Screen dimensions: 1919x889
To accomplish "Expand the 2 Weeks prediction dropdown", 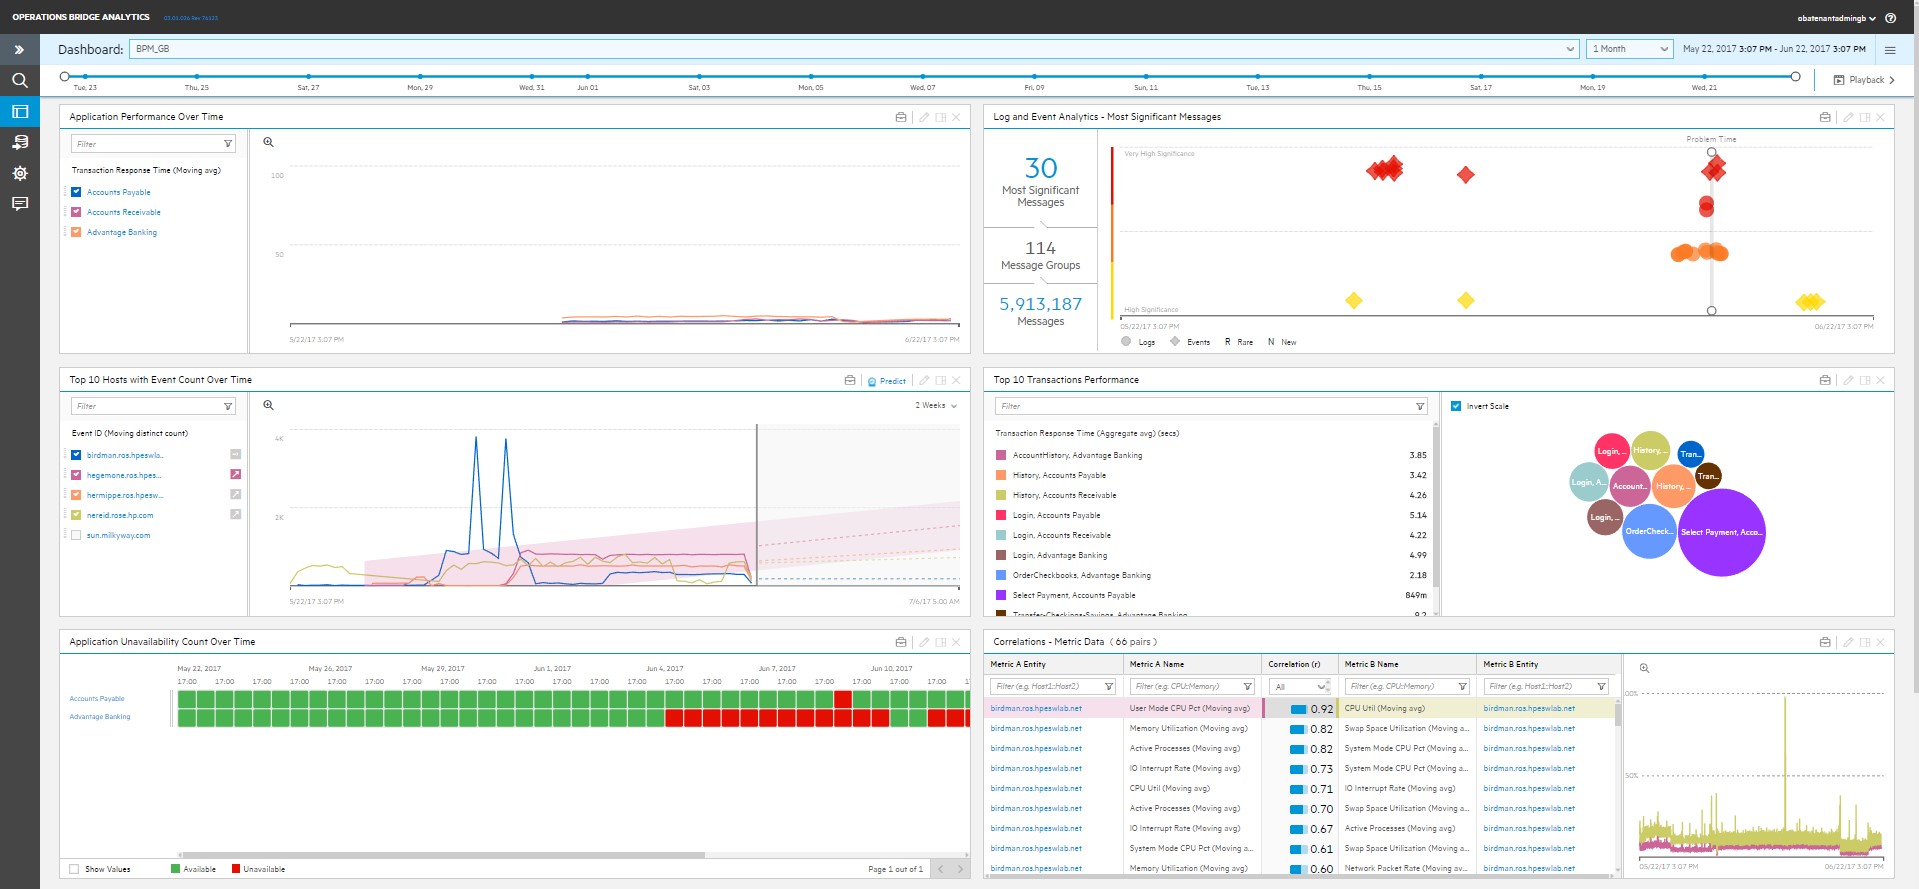I will click(x=936, y=406).
